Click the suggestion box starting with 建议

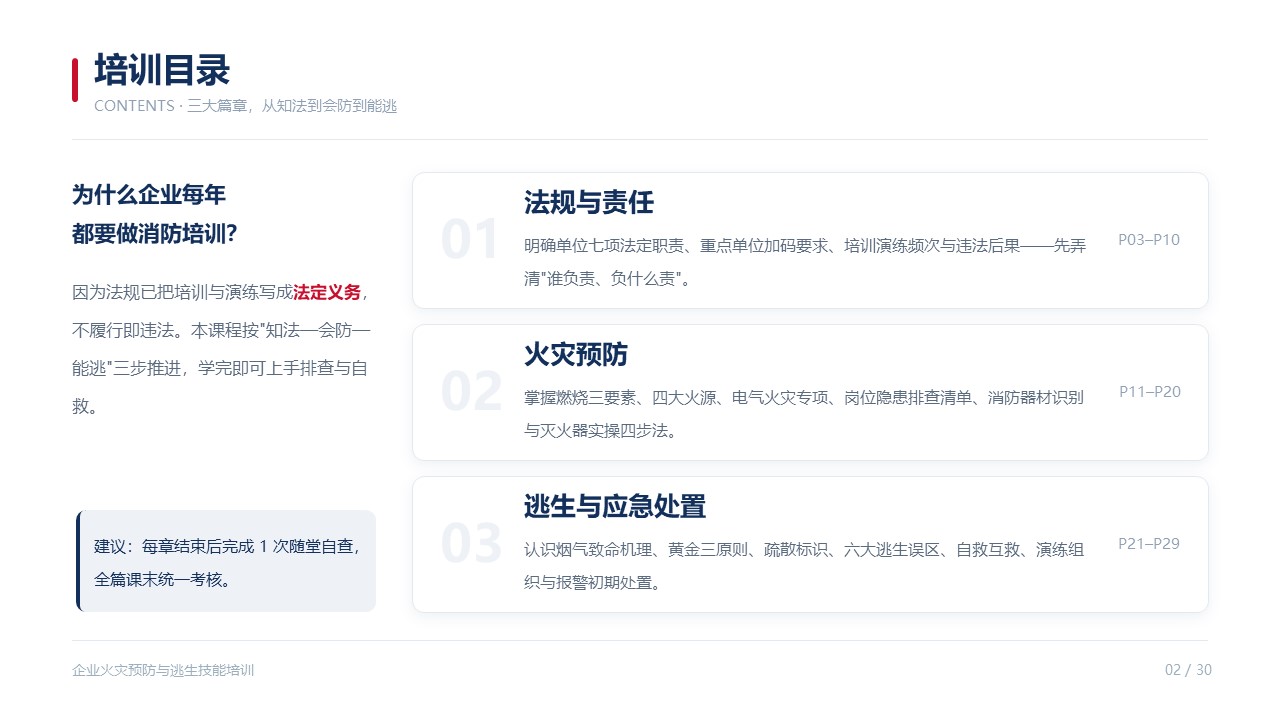[x=226, y=561]
